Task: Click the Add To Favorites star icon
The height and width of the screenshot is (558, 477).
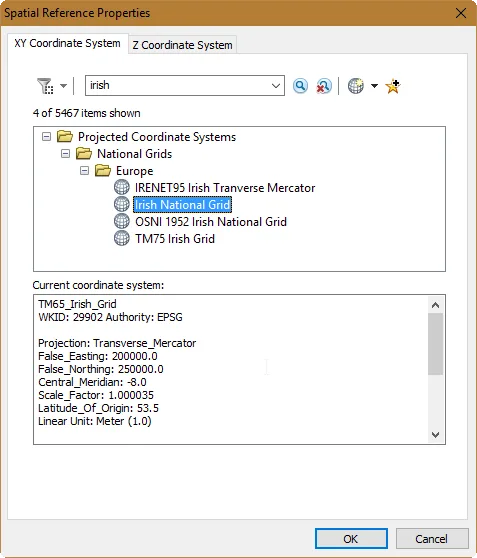Action: (x=393, y=86)
